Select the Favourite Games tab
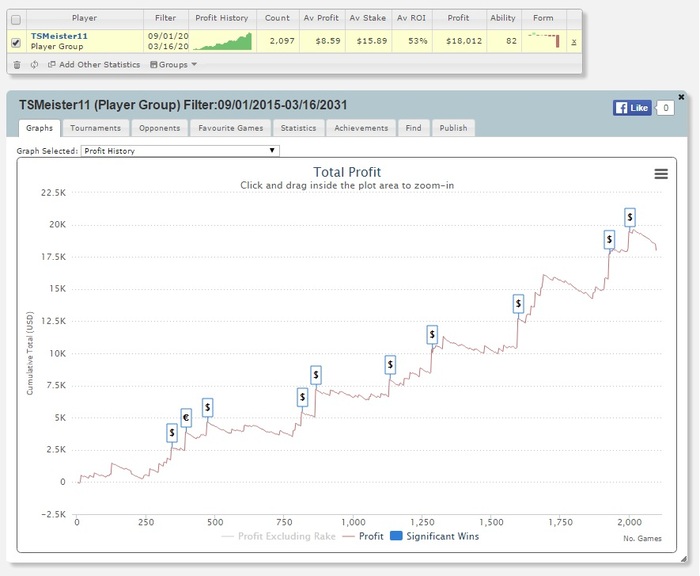 230,128
